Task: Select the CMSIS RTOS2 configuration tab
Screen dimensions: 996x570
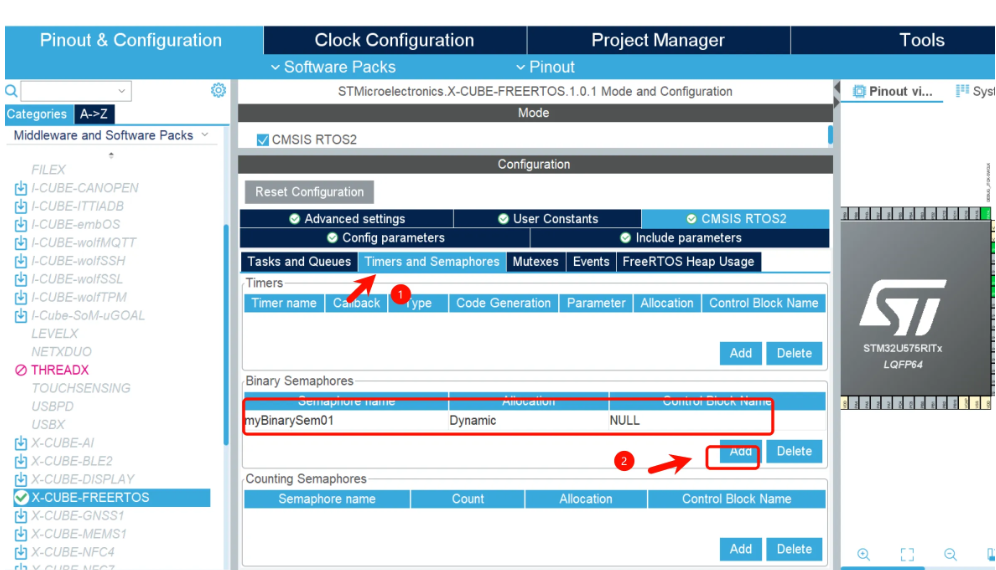Action: coord(736,219)
